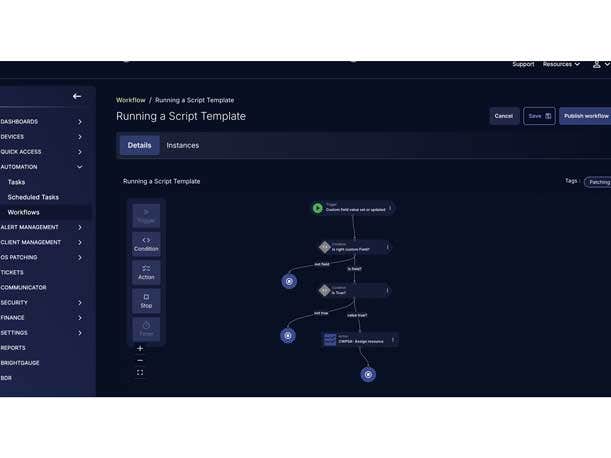This screenshot has height=458, width=611.
Task: Click the green trigger play icon
Action: click(x=317, y=208)
